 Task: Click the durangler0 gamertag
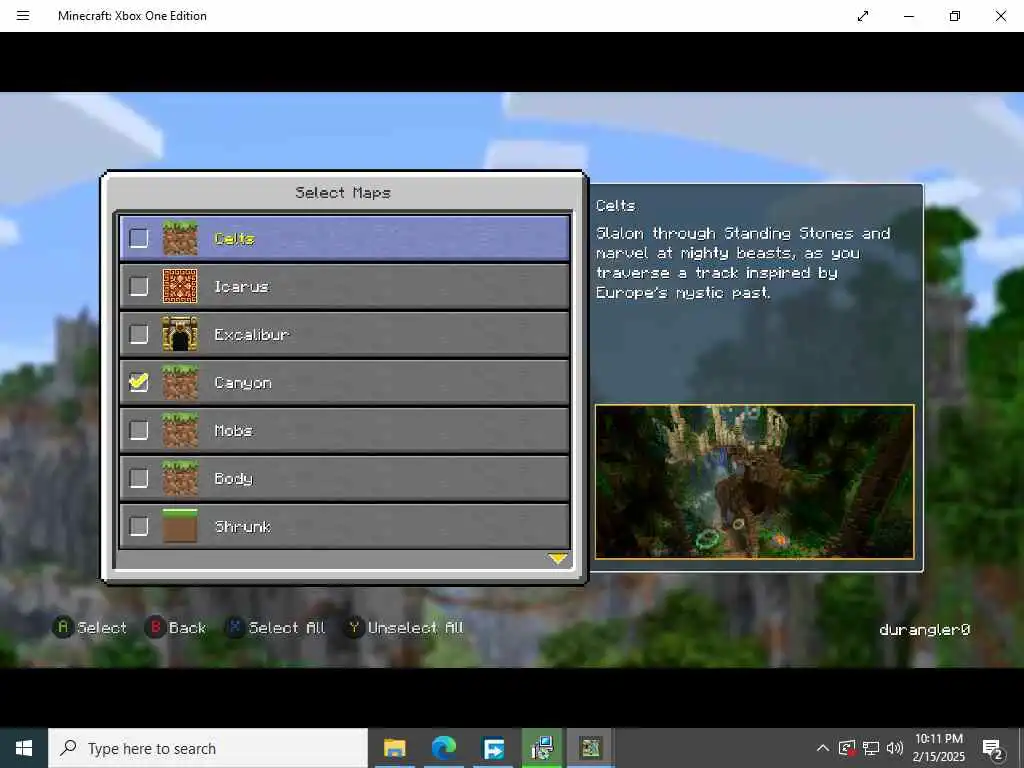pyautogui.click(x=925, y=630)
